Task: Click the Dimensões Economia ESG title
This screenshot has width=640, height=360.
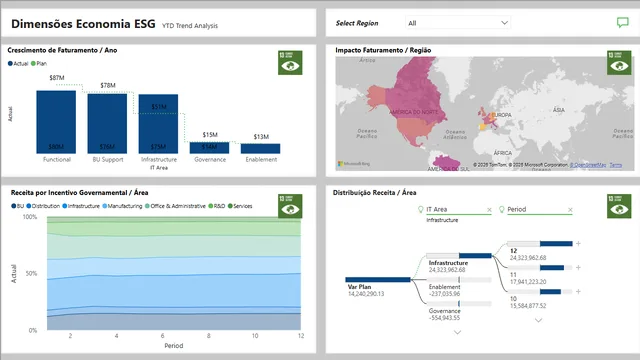Action: (x=83, y=24)
